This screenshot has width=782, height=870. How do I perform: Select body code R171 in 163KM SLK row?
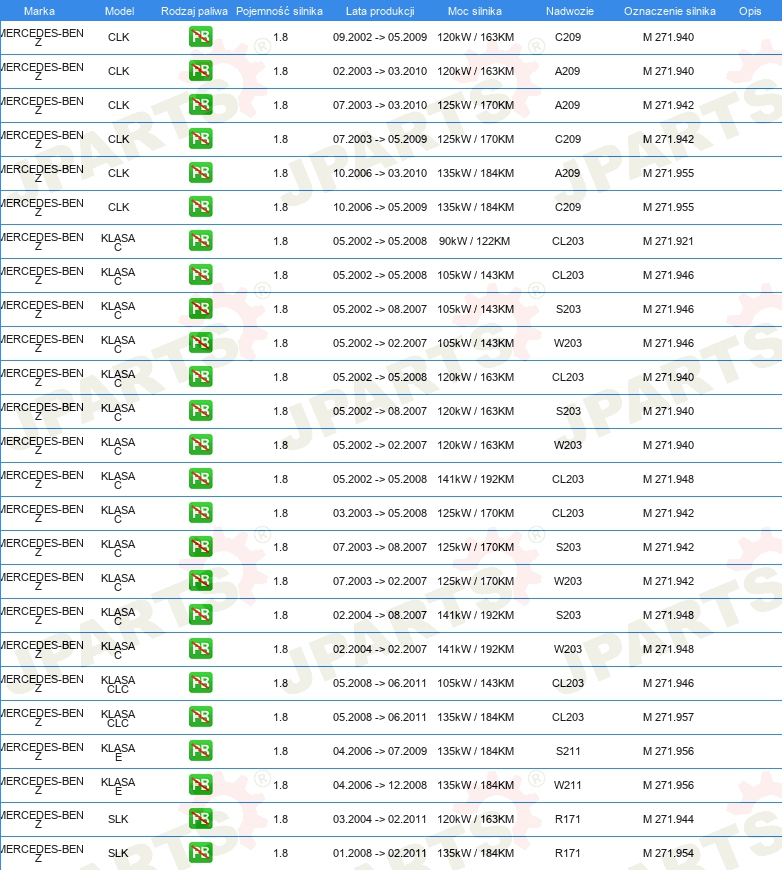568,819
